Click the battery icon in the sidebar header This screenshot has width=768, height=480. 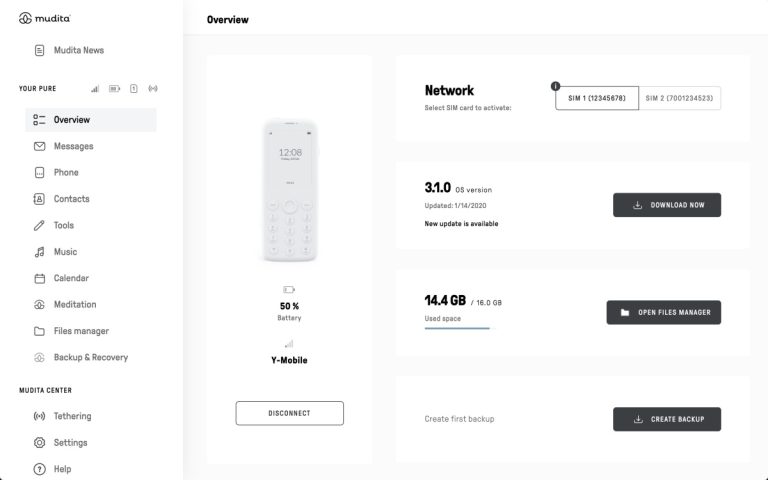(x=114, y=89)
